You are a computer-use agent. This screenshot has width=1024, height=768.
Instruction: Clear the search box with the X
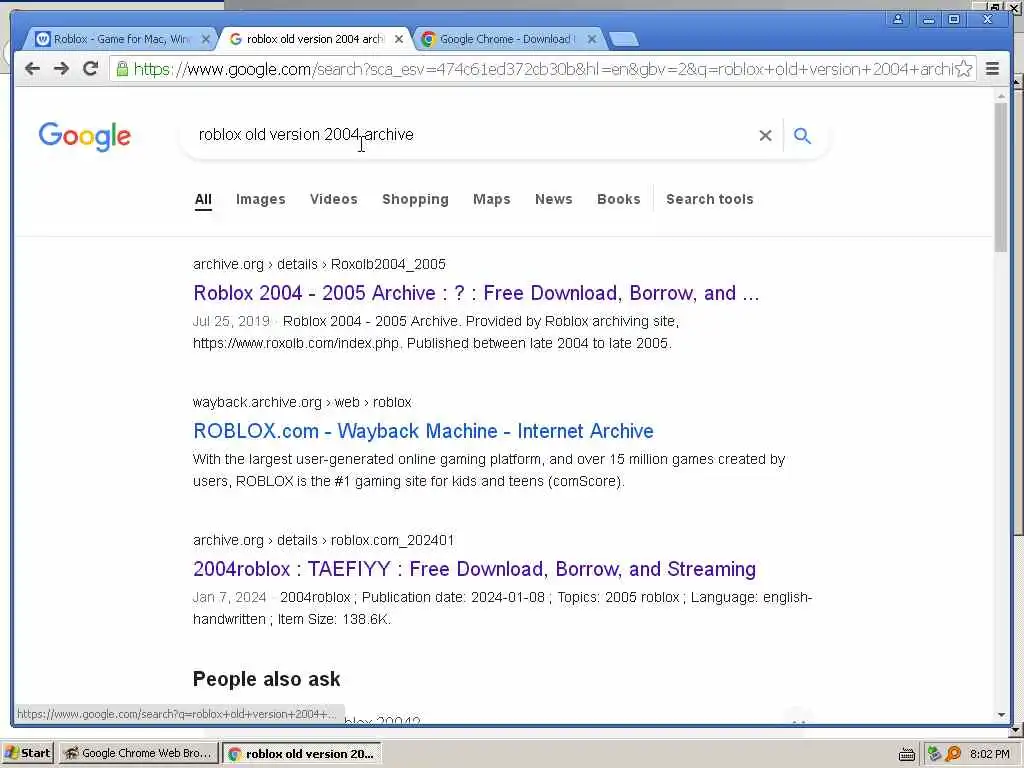(x=765, y=135)
